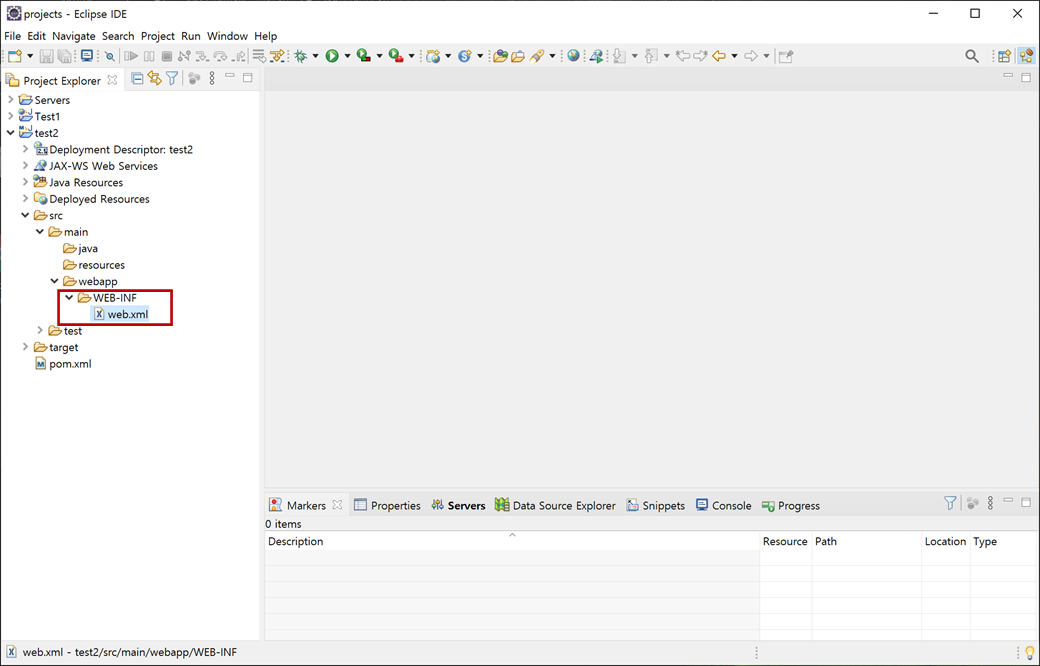The width and height of the screenshot is (1040, 666).
Task: Click the green Run button
Action: tap(332, 56)
